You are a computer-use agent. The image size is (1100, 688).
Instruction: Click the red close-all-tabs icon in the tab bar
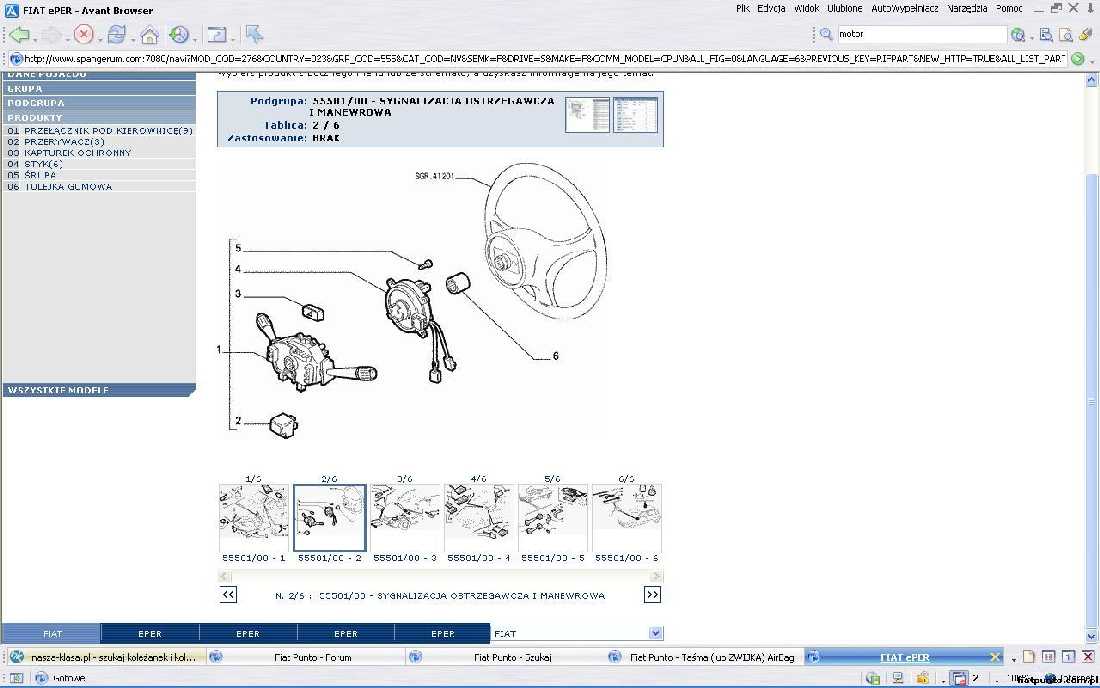pos(1088,657)
